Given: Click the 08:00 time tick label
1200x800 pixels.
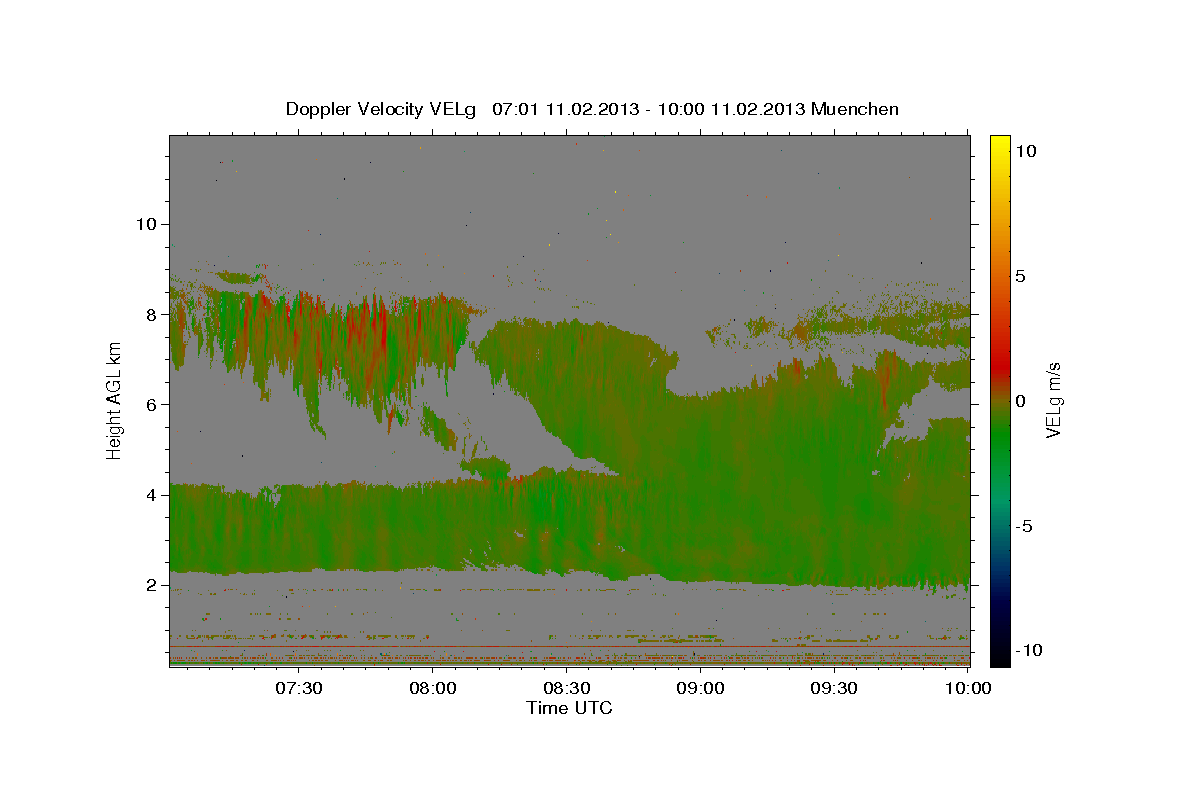Looking at the screenshot, I should pyautogui.click(x=433, y=688).
